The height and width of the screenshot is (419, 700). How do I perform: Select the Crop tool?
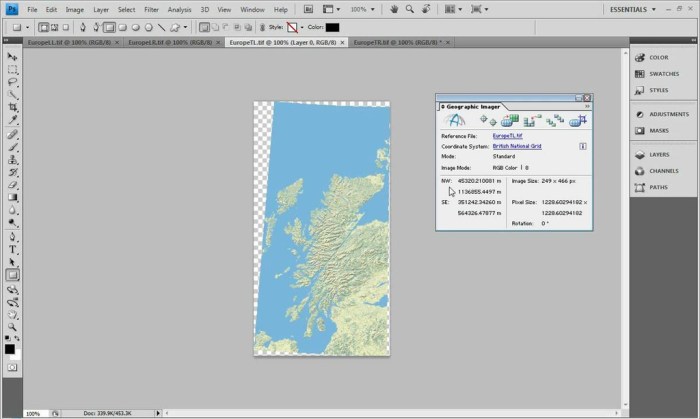13,107
